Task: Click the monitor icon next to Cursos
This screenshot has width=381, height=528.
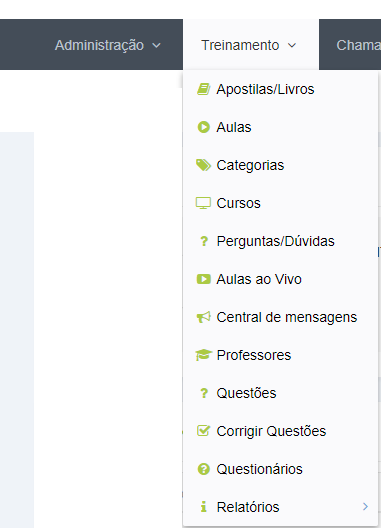Action: pyautogui.click(x=203, y=203)
